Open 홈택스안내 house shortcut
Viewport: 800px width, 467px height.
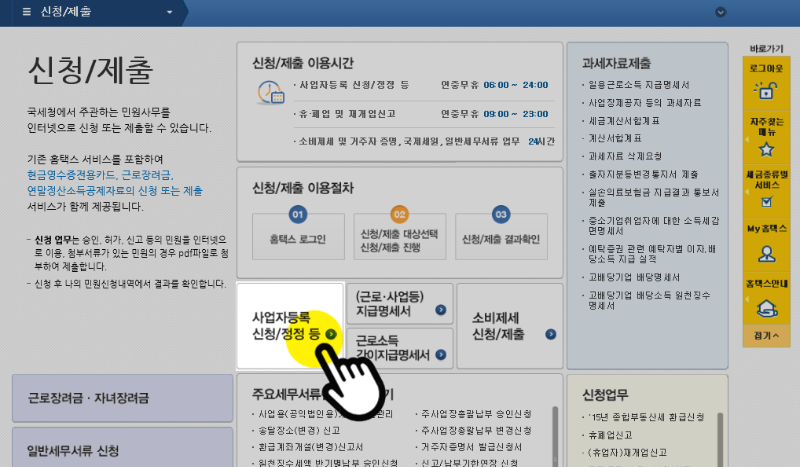(766, 300)
